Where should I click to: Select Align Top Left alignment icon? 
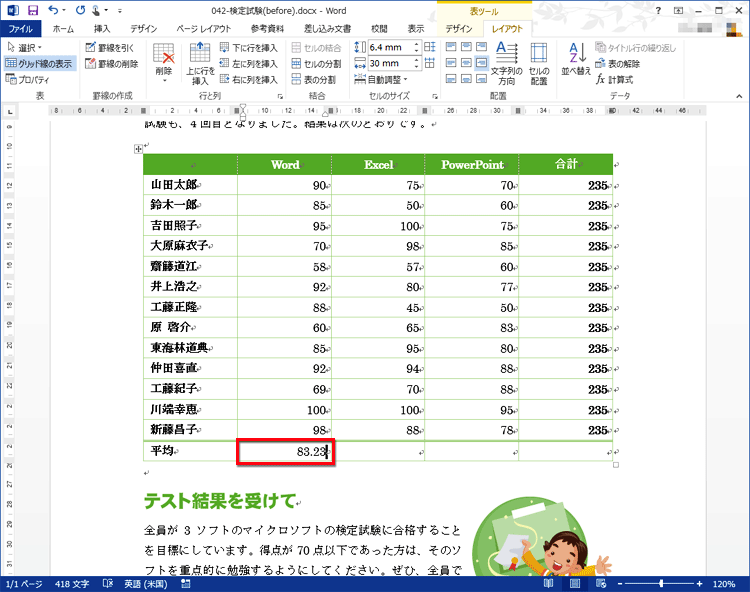(451, 46)
